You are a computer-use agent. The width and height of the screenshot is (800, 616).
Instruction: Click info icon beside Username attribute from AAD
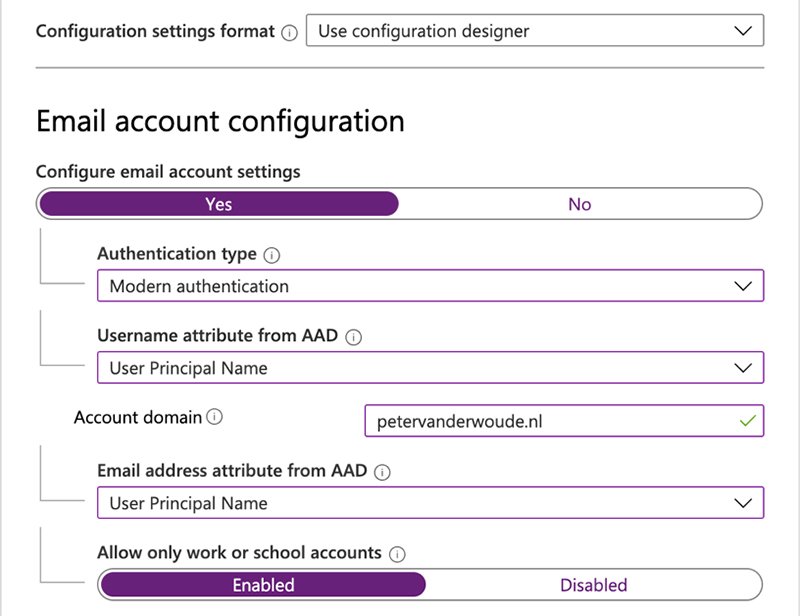352,337
